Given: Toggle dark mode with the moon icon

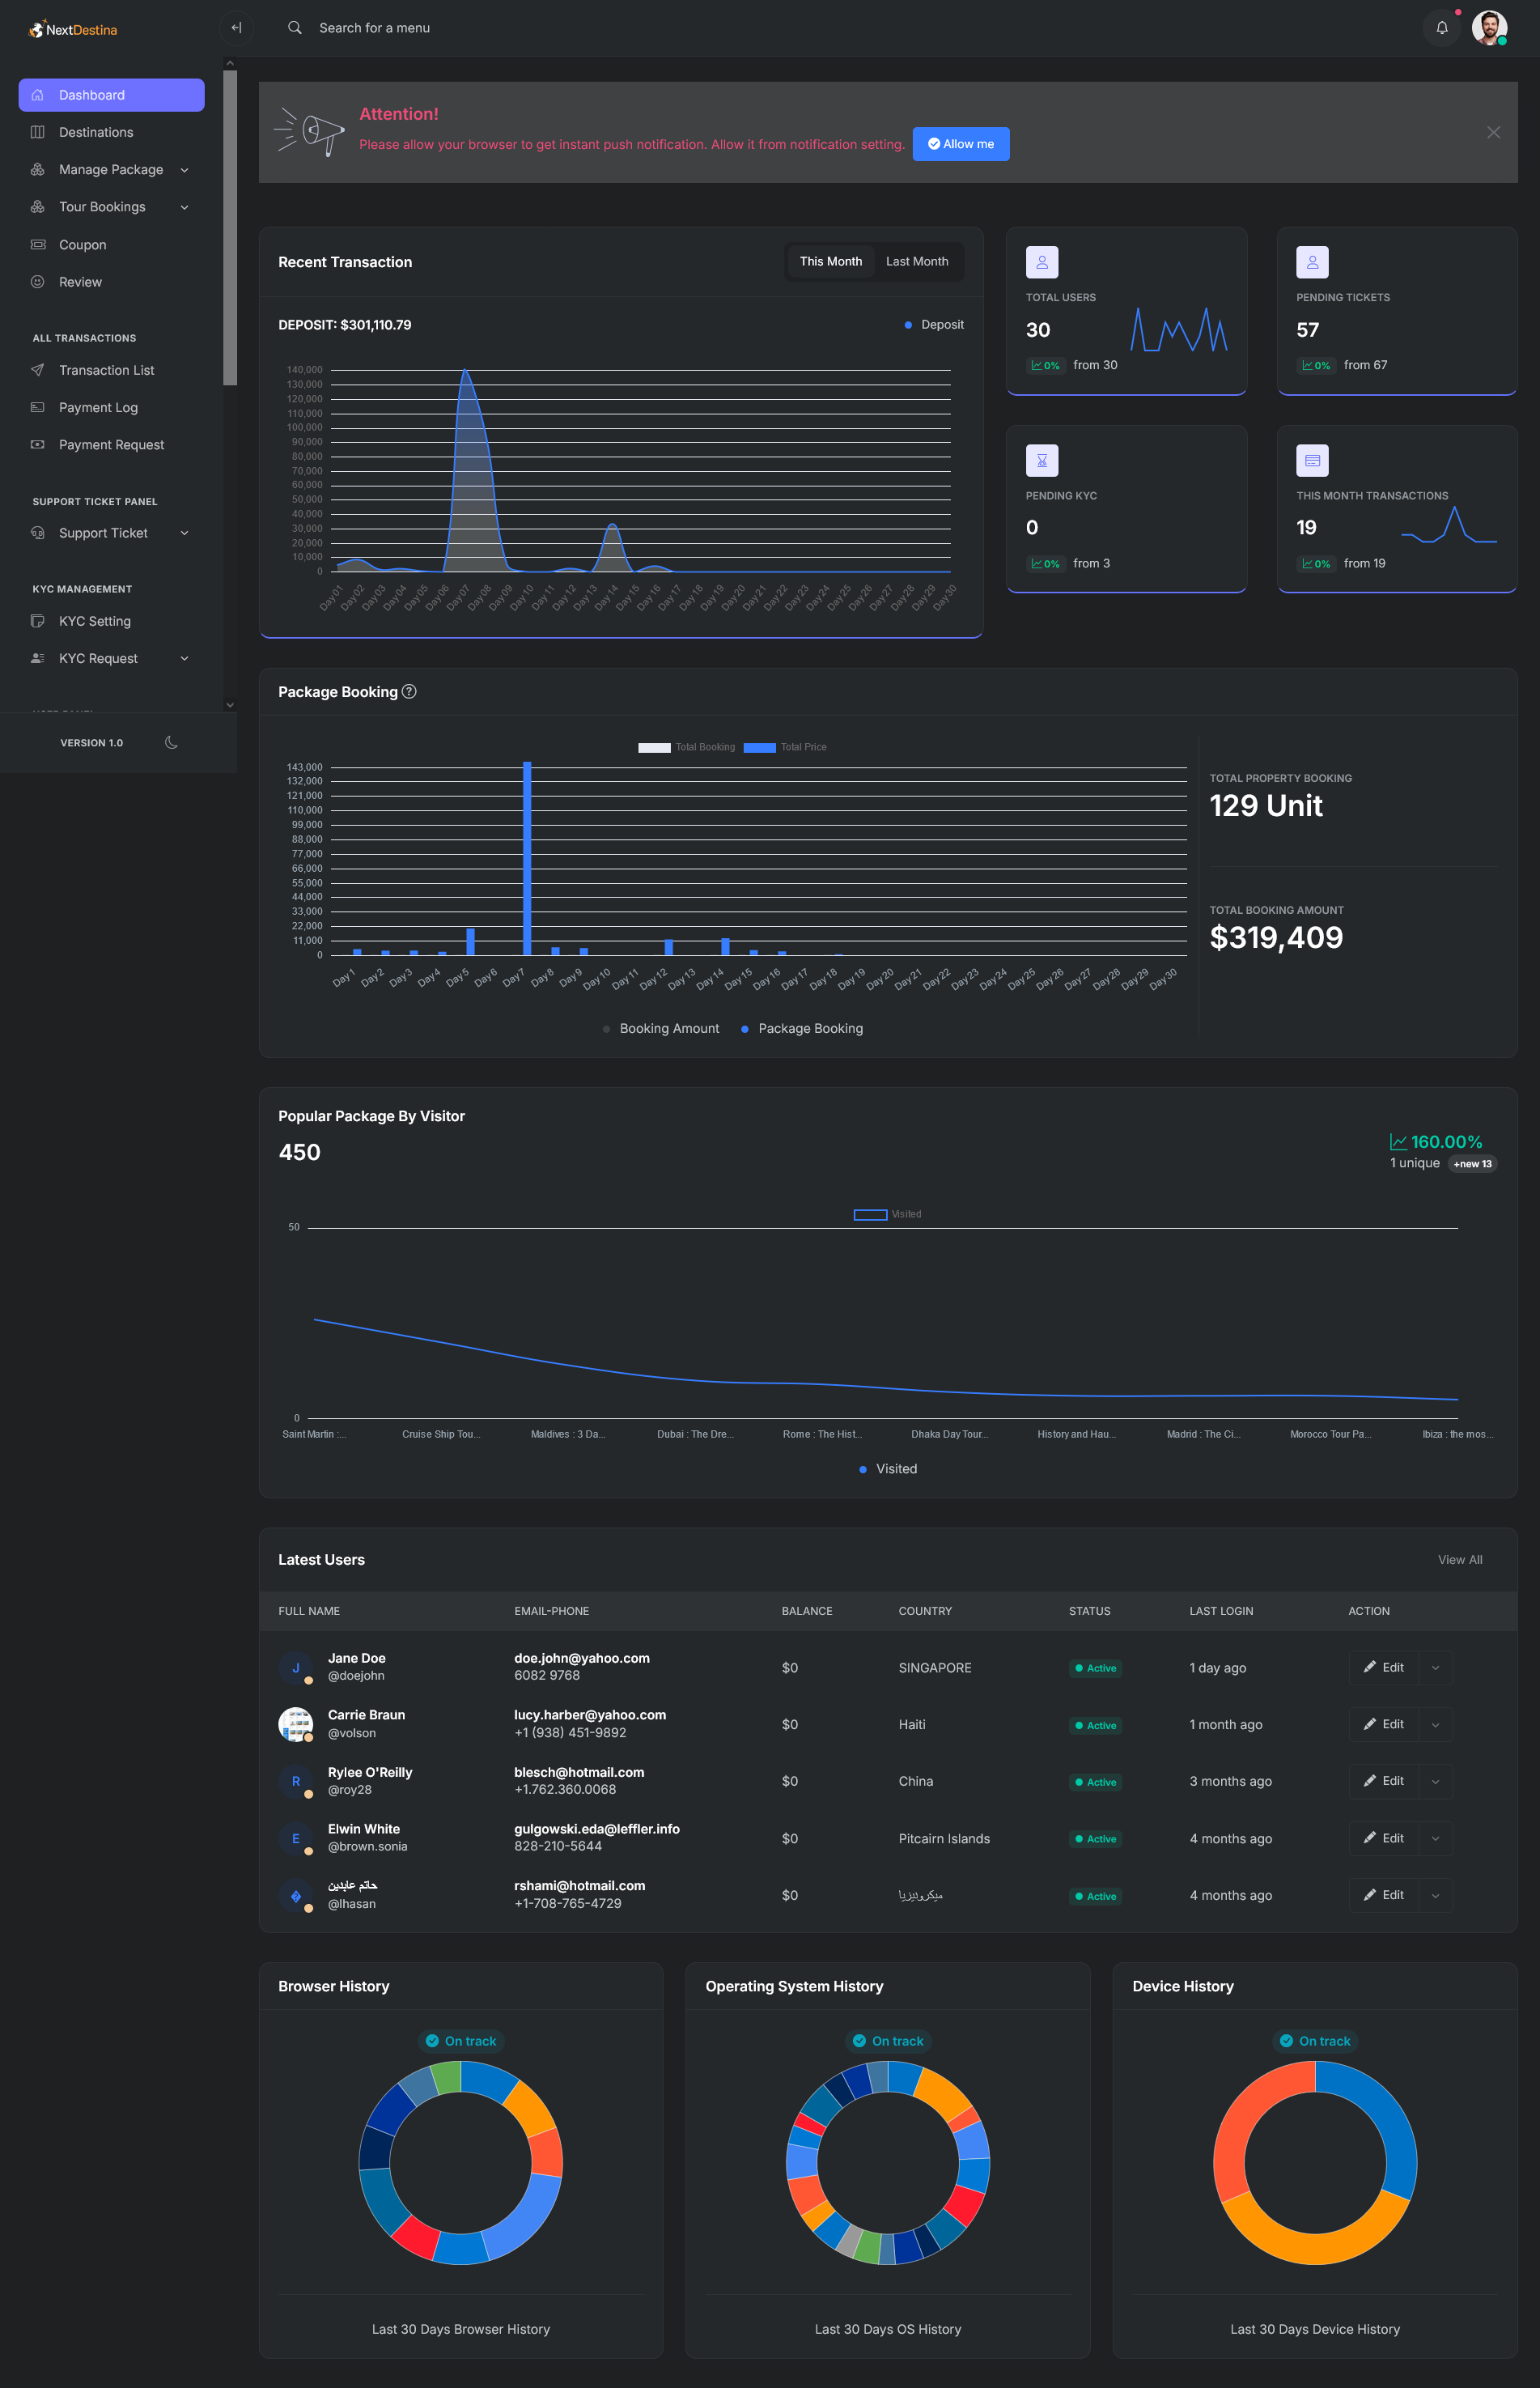Looking at the screenshot, I should coord(171,743).
